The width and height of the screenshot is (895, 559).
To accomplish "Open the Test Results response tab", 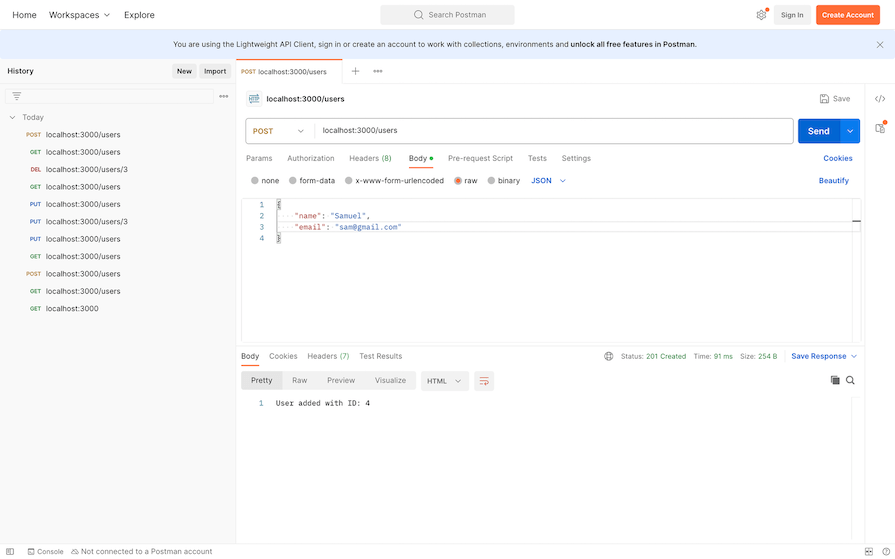I will point(380,356).
